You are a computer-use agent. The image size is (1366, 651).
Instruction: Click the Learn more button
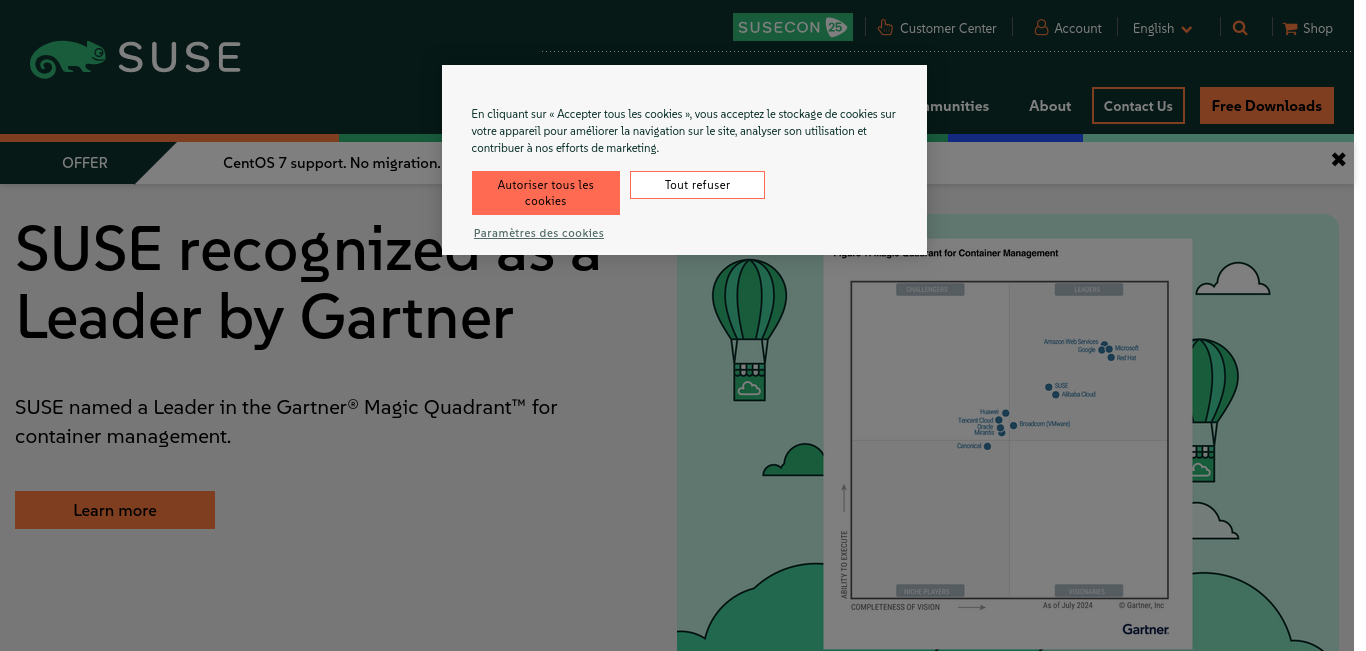pyautogui.click(x=115, y=510)
